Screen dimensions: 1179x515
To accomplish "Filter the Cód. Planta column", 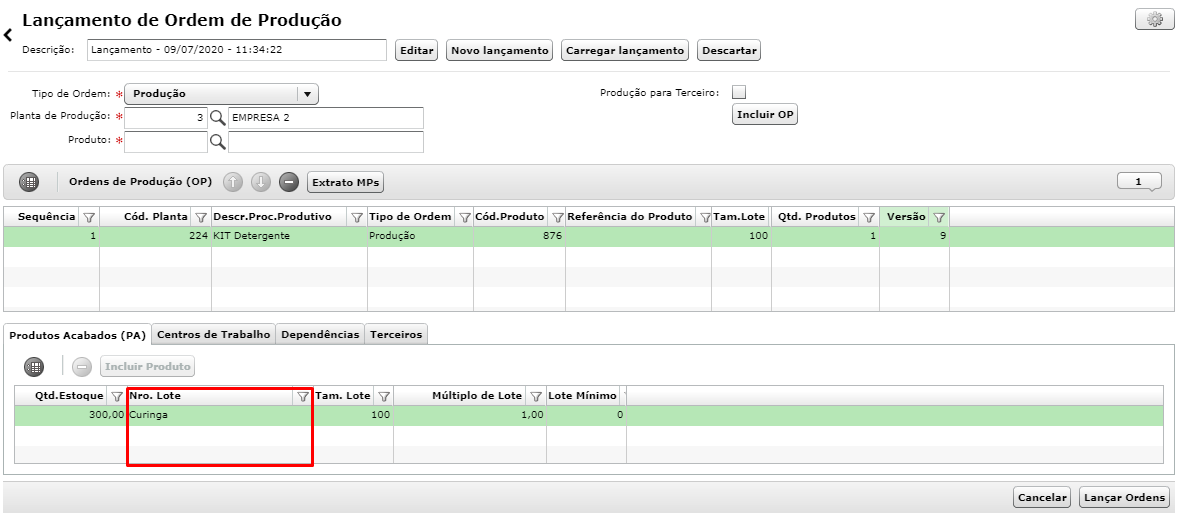I will pos(201,217).
